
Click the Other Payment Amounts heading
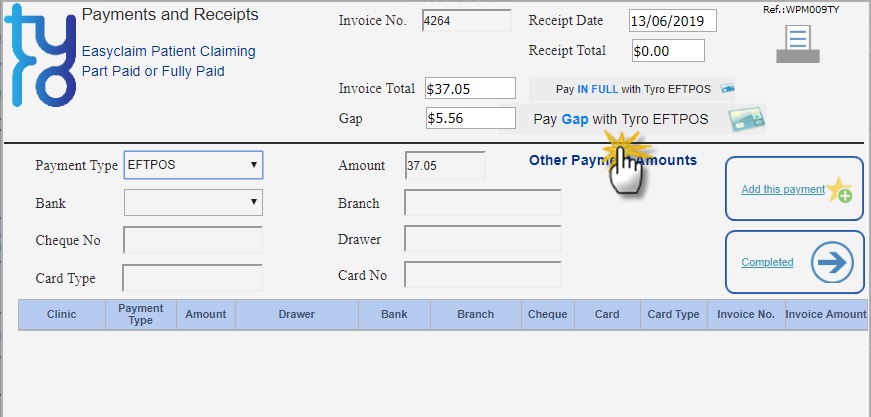(613, 160)
